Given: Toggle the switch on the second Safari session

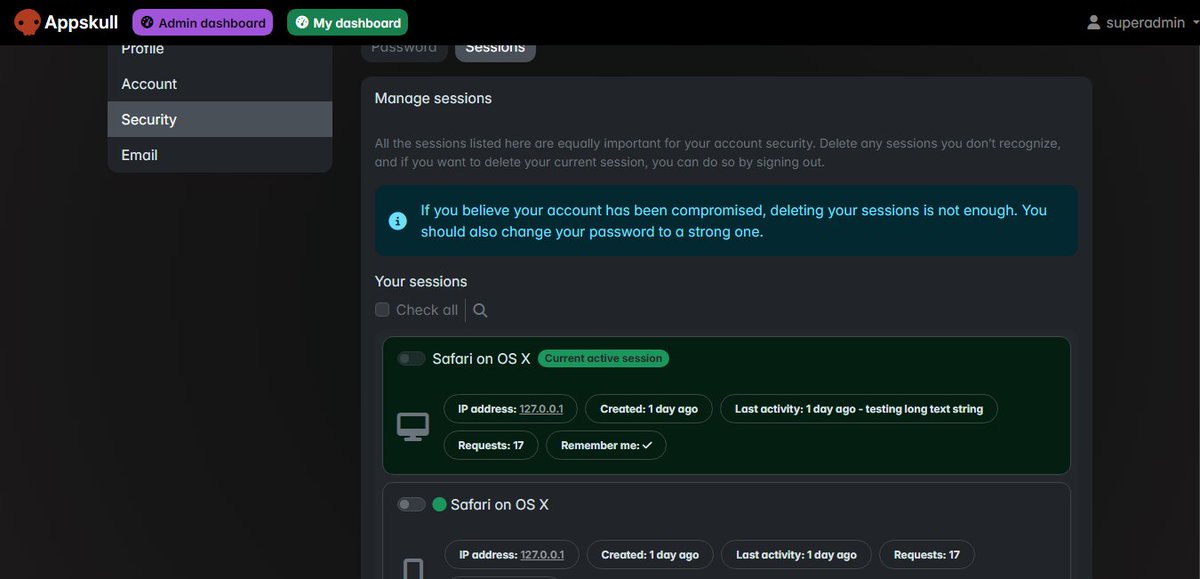Looking at the screenshot, I should coord(411,505).
